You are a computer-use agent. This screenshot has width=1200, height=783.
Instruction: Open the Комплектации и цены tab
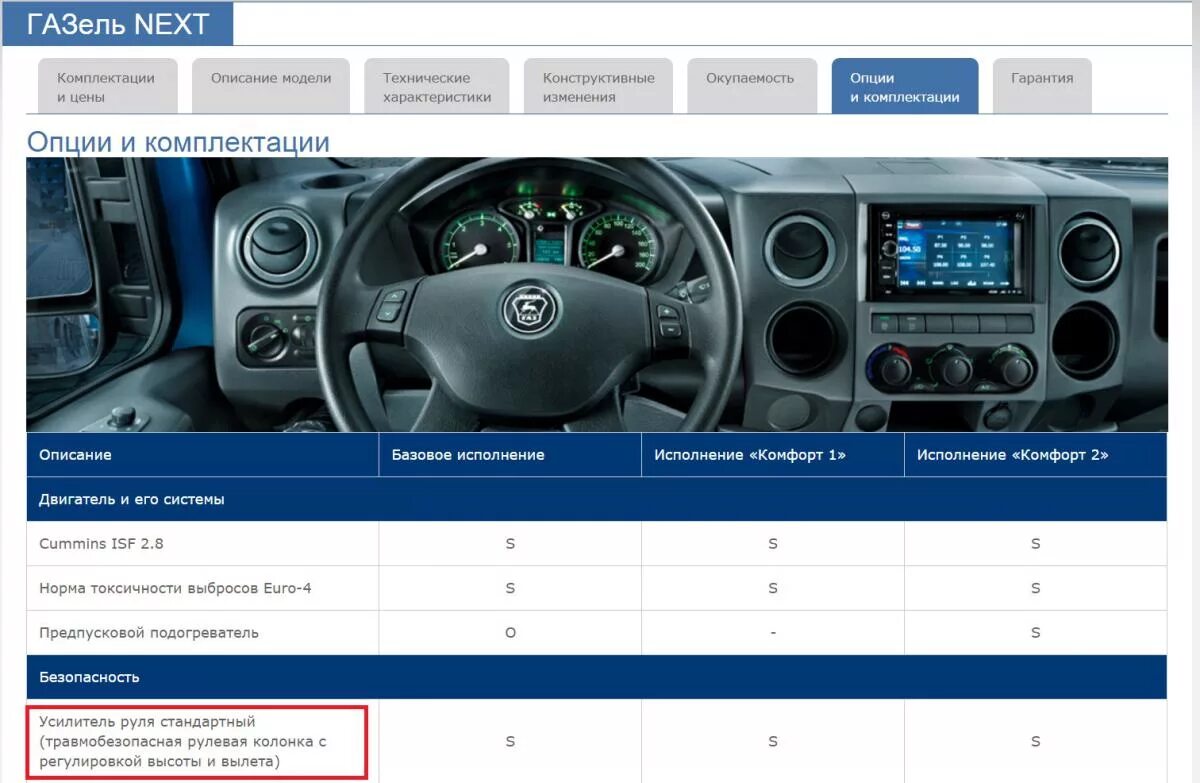[107, 87]
